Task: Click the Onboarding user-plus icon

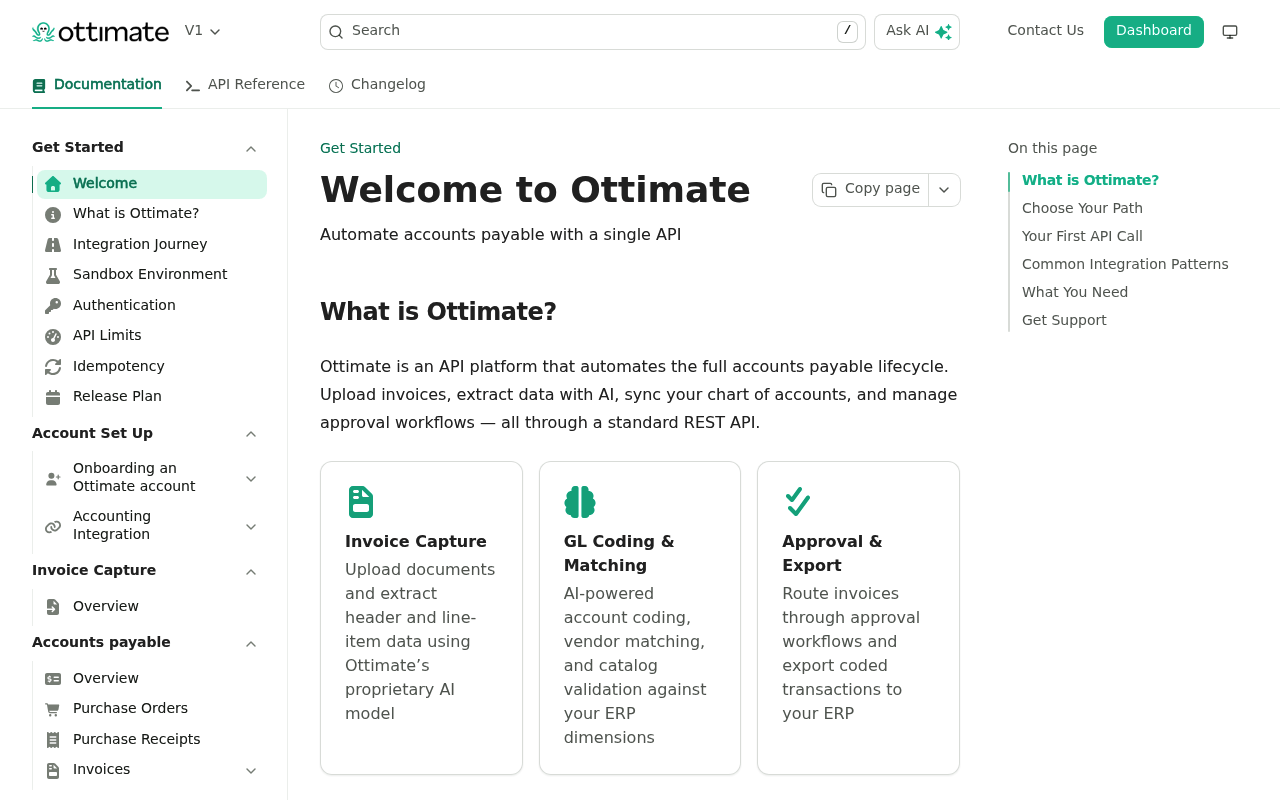Action: [x=53, y=479]
